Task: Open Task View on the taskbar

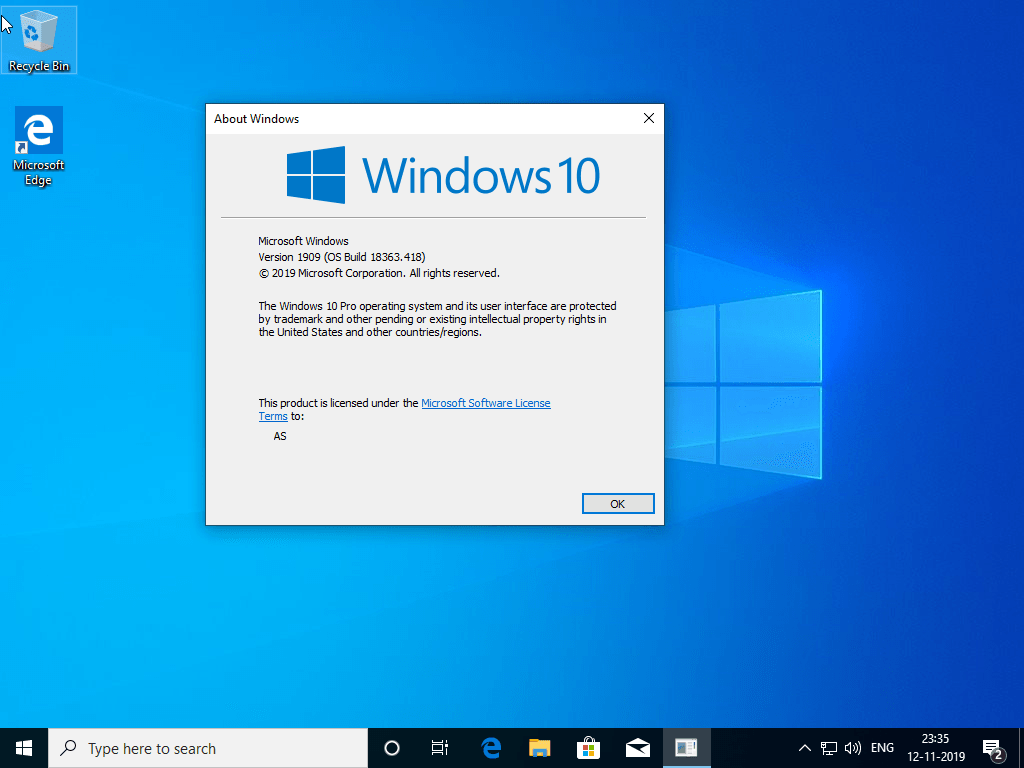Action: [x=440, y=748]
